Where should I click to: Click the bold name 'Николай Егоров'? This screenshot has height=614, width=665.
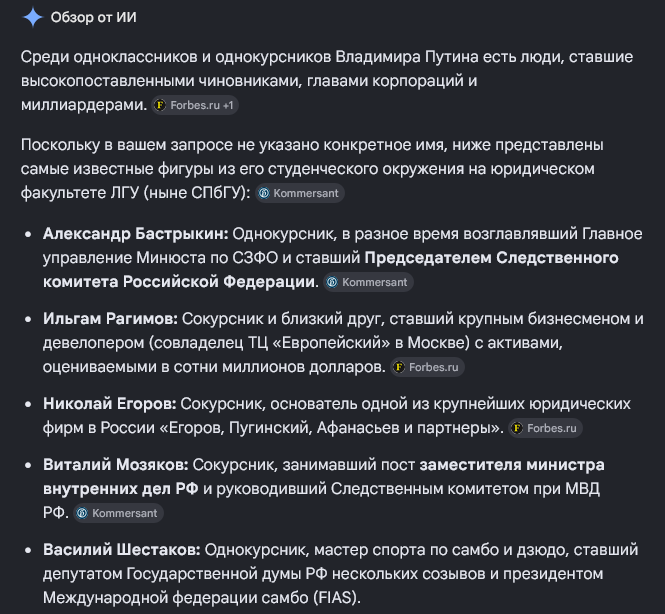pos(109,404)
